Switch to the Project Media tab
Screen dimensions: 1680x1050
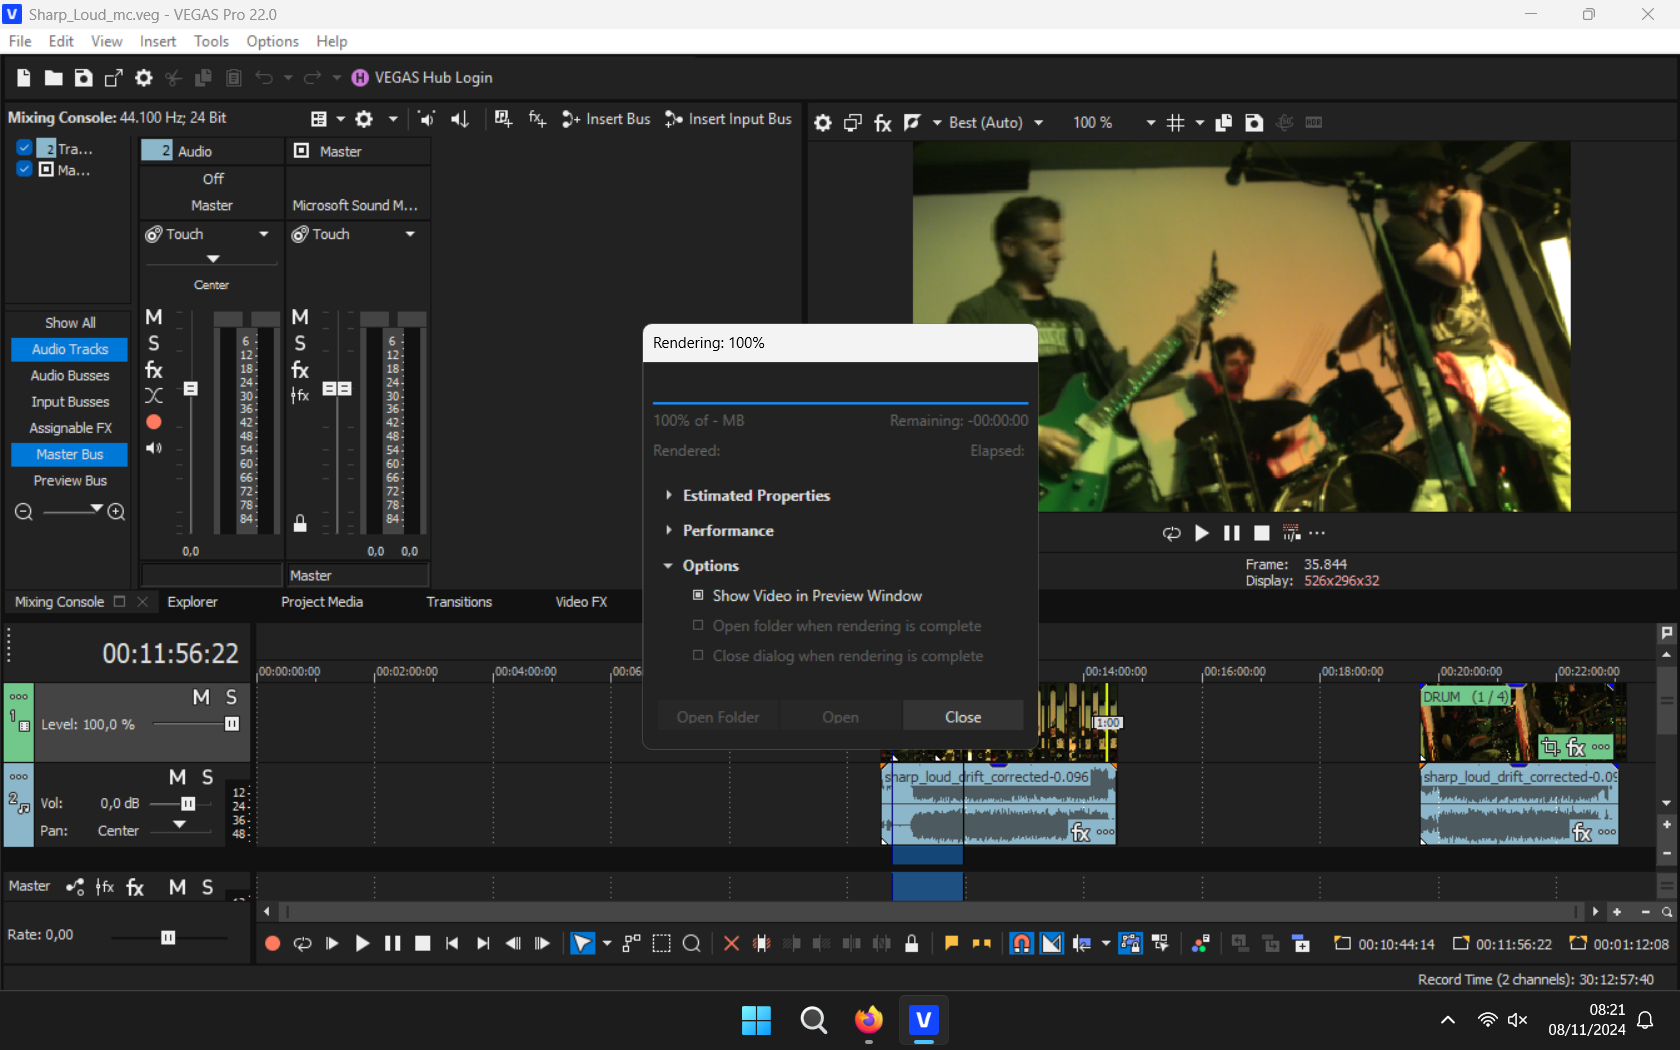(322, 602)
